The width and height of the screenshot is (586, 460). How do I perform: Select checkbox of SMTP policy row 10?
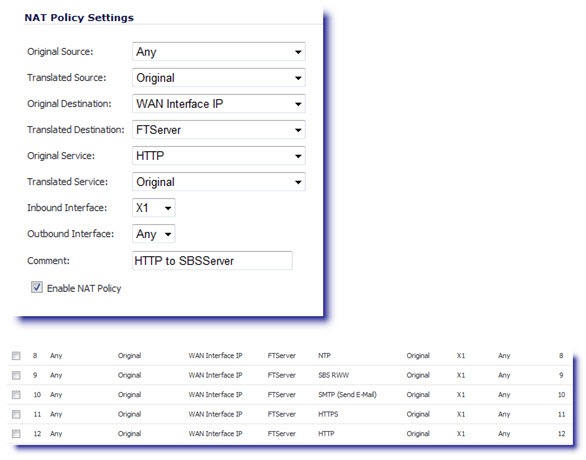tap(16, 395)
